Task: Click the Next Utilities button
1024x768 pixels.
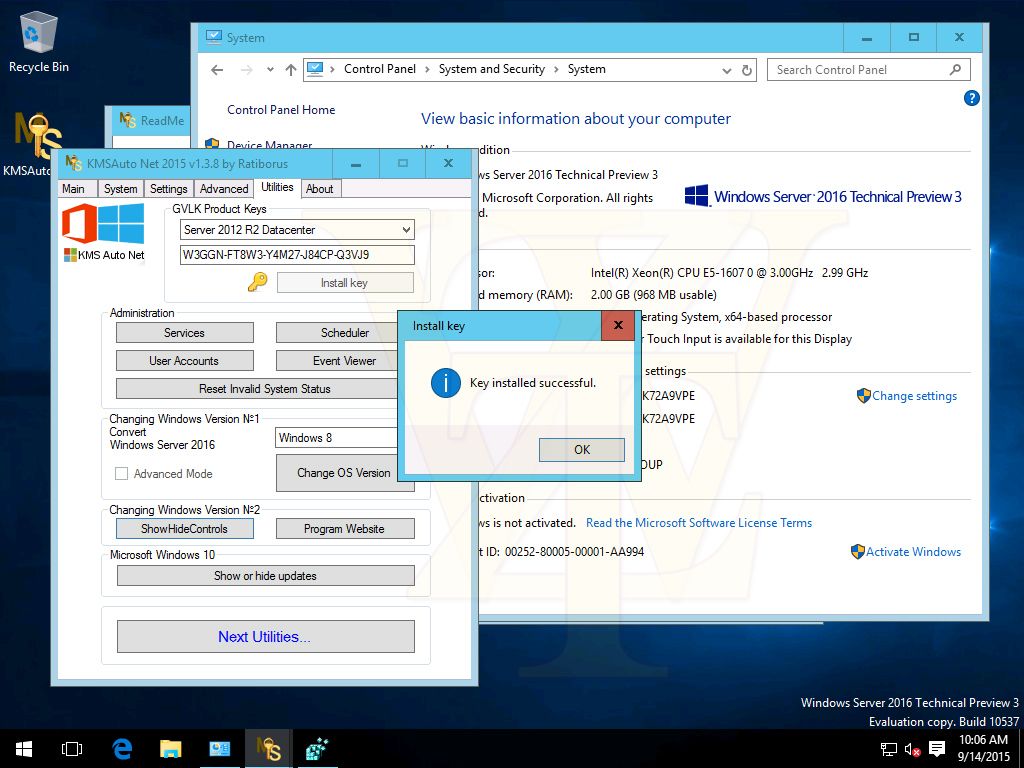Action: coord(265,636)
